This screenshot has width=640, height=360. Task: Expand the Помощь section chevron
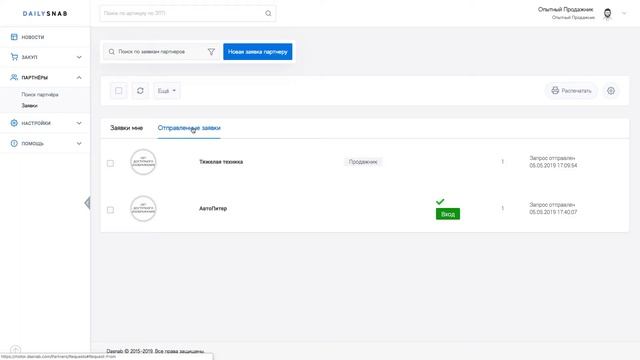click(79, 143)
